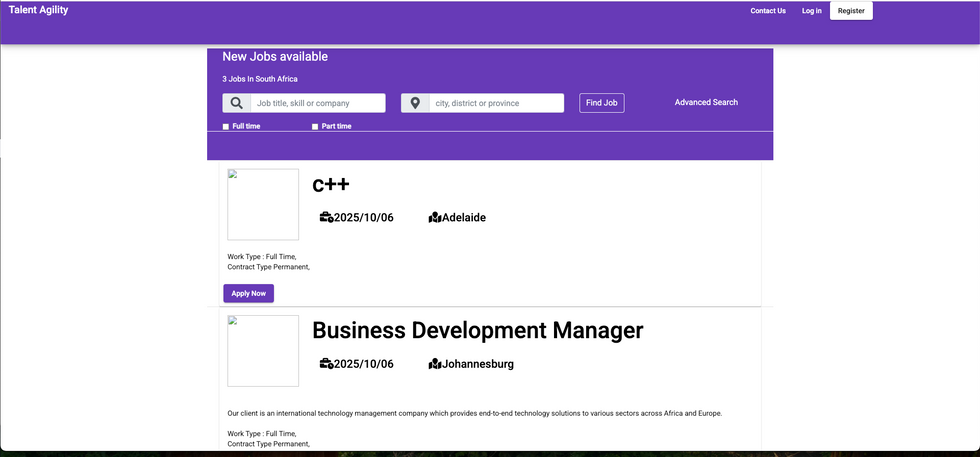Click map marker icon beside Adelaide
The image size is (980, 457).
(x=435, y=218)
